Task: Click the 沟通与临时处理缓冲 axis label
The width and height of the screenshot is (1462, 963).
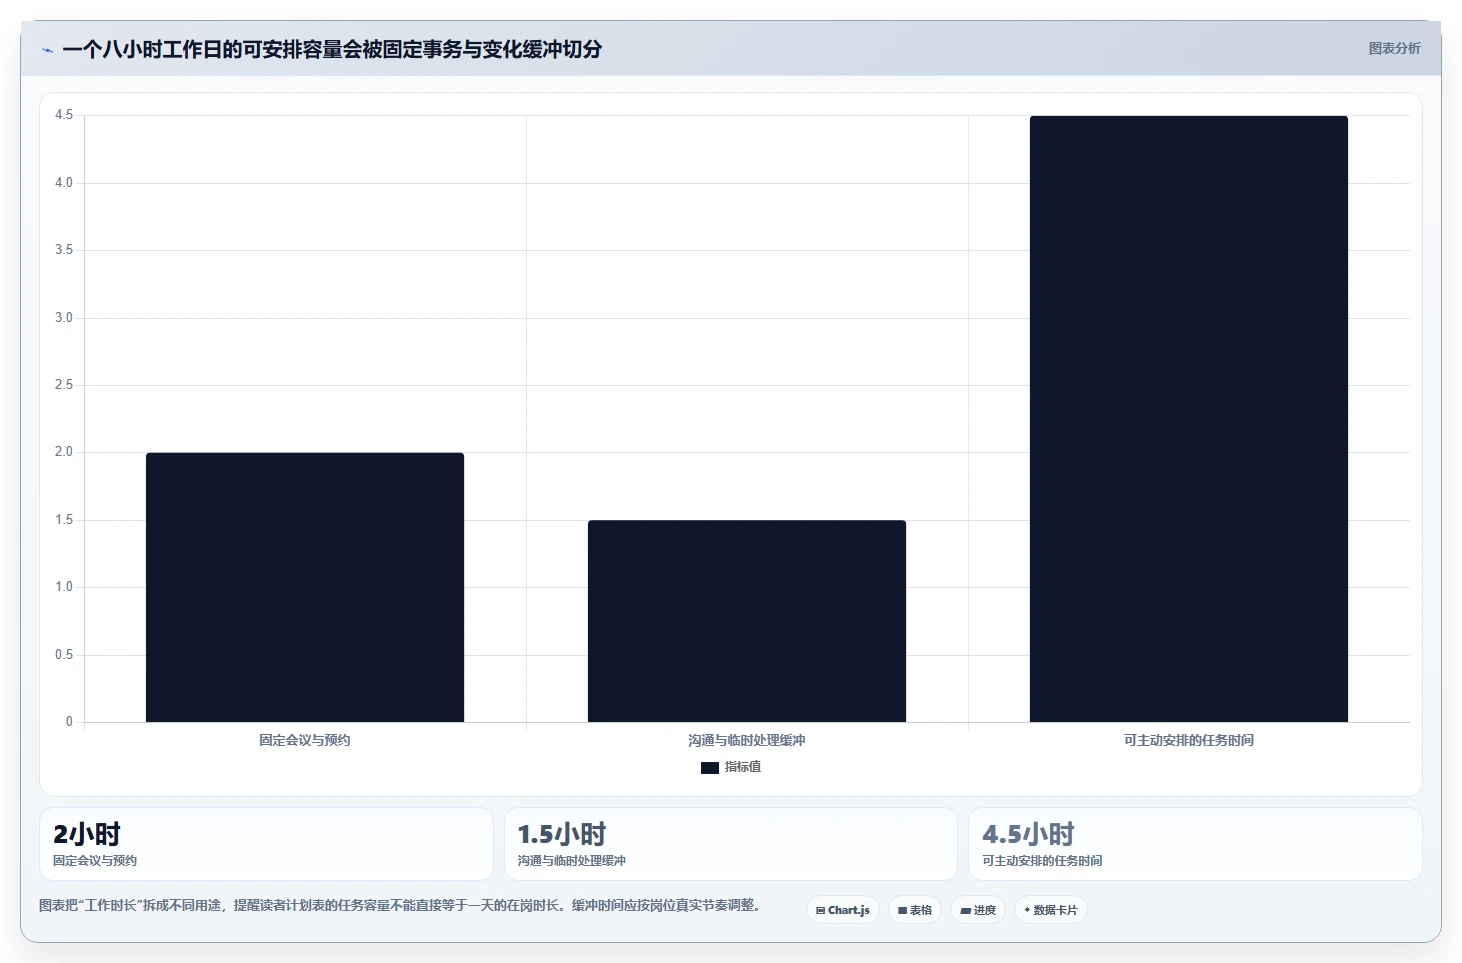Action: pyautogui.click(x=747, y=740)
